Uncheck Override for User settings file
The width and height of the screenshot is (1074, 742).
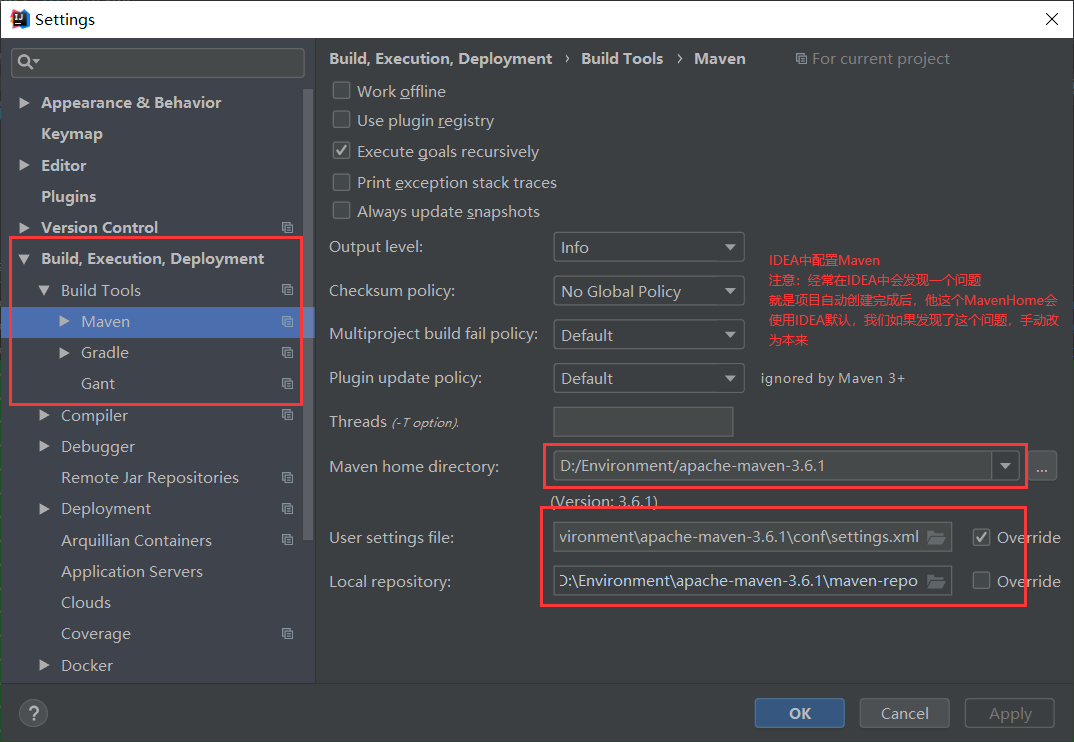981,537
